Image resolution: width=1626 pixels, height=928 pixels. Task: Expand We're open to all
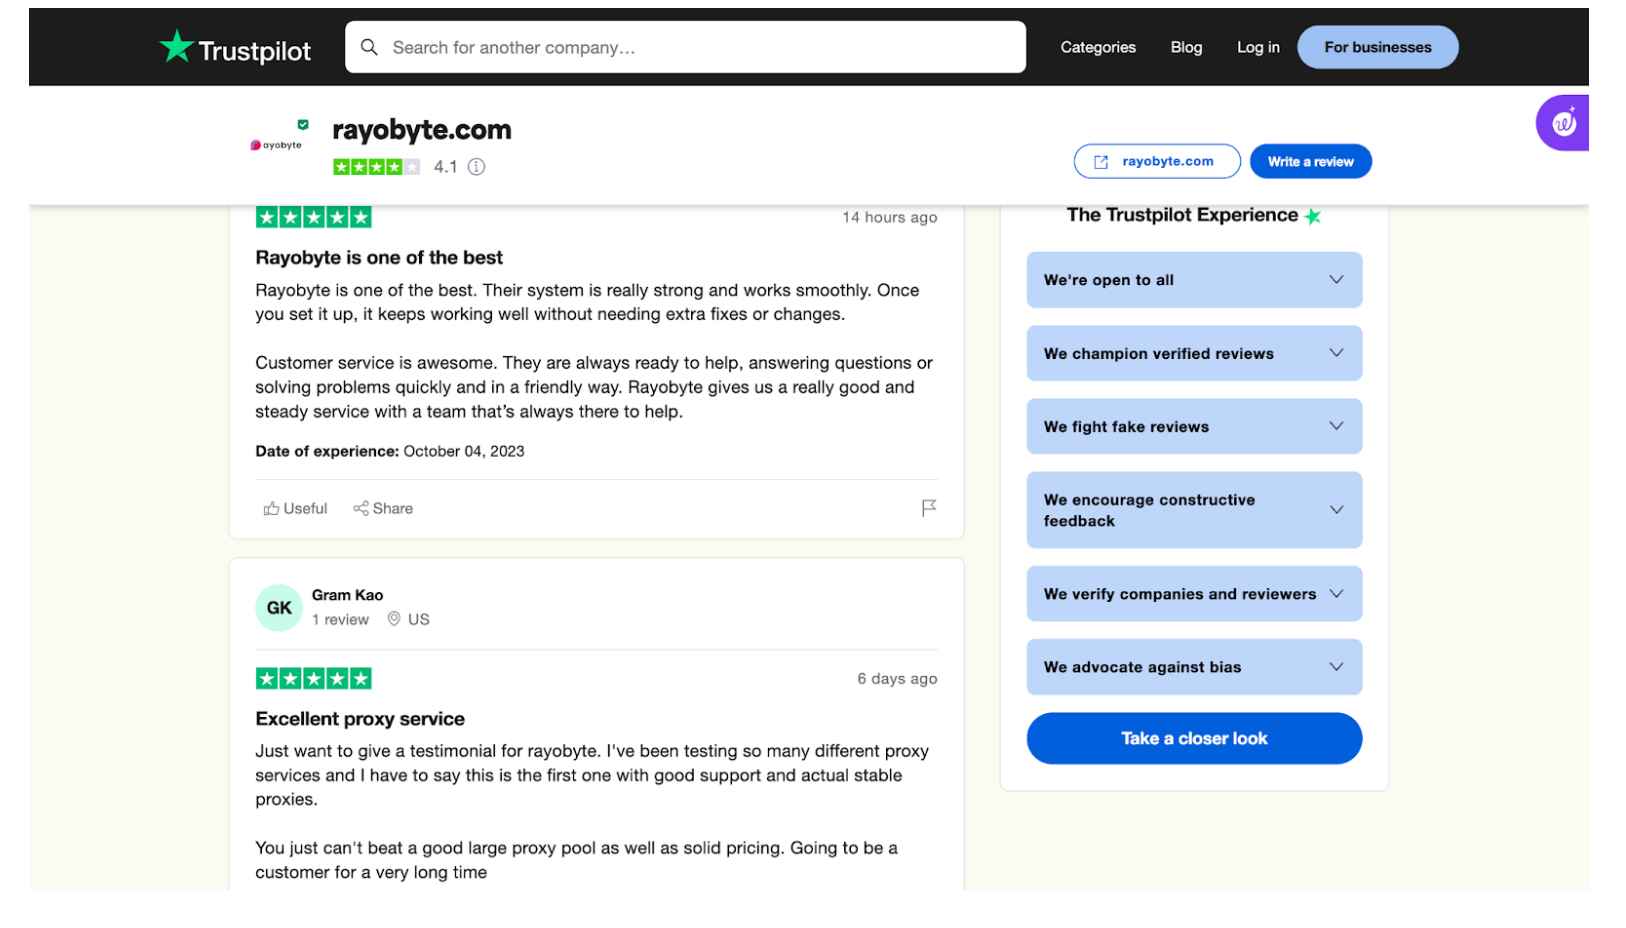(x=1194, y=280)
